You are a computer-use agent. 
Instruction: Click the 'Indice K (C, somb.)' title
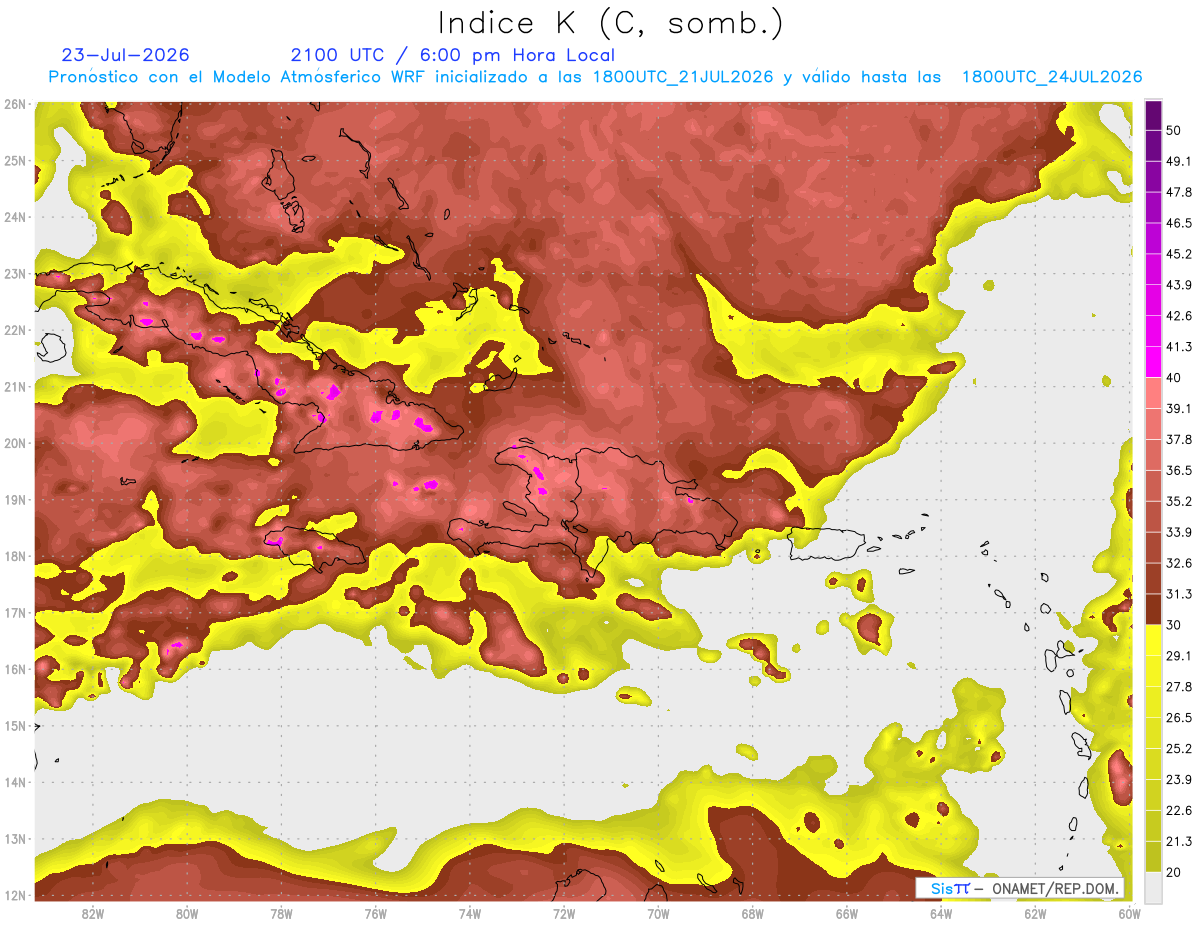(x=611, y=23)
